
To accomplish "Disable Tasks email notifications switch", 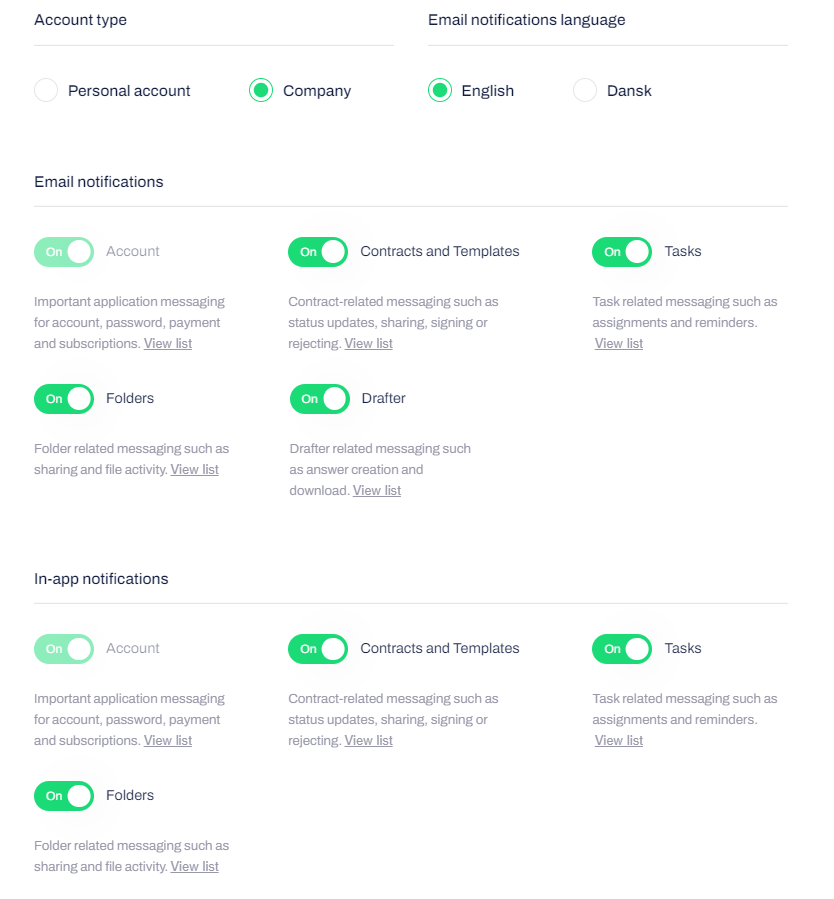I will click(x=622, y=252).
